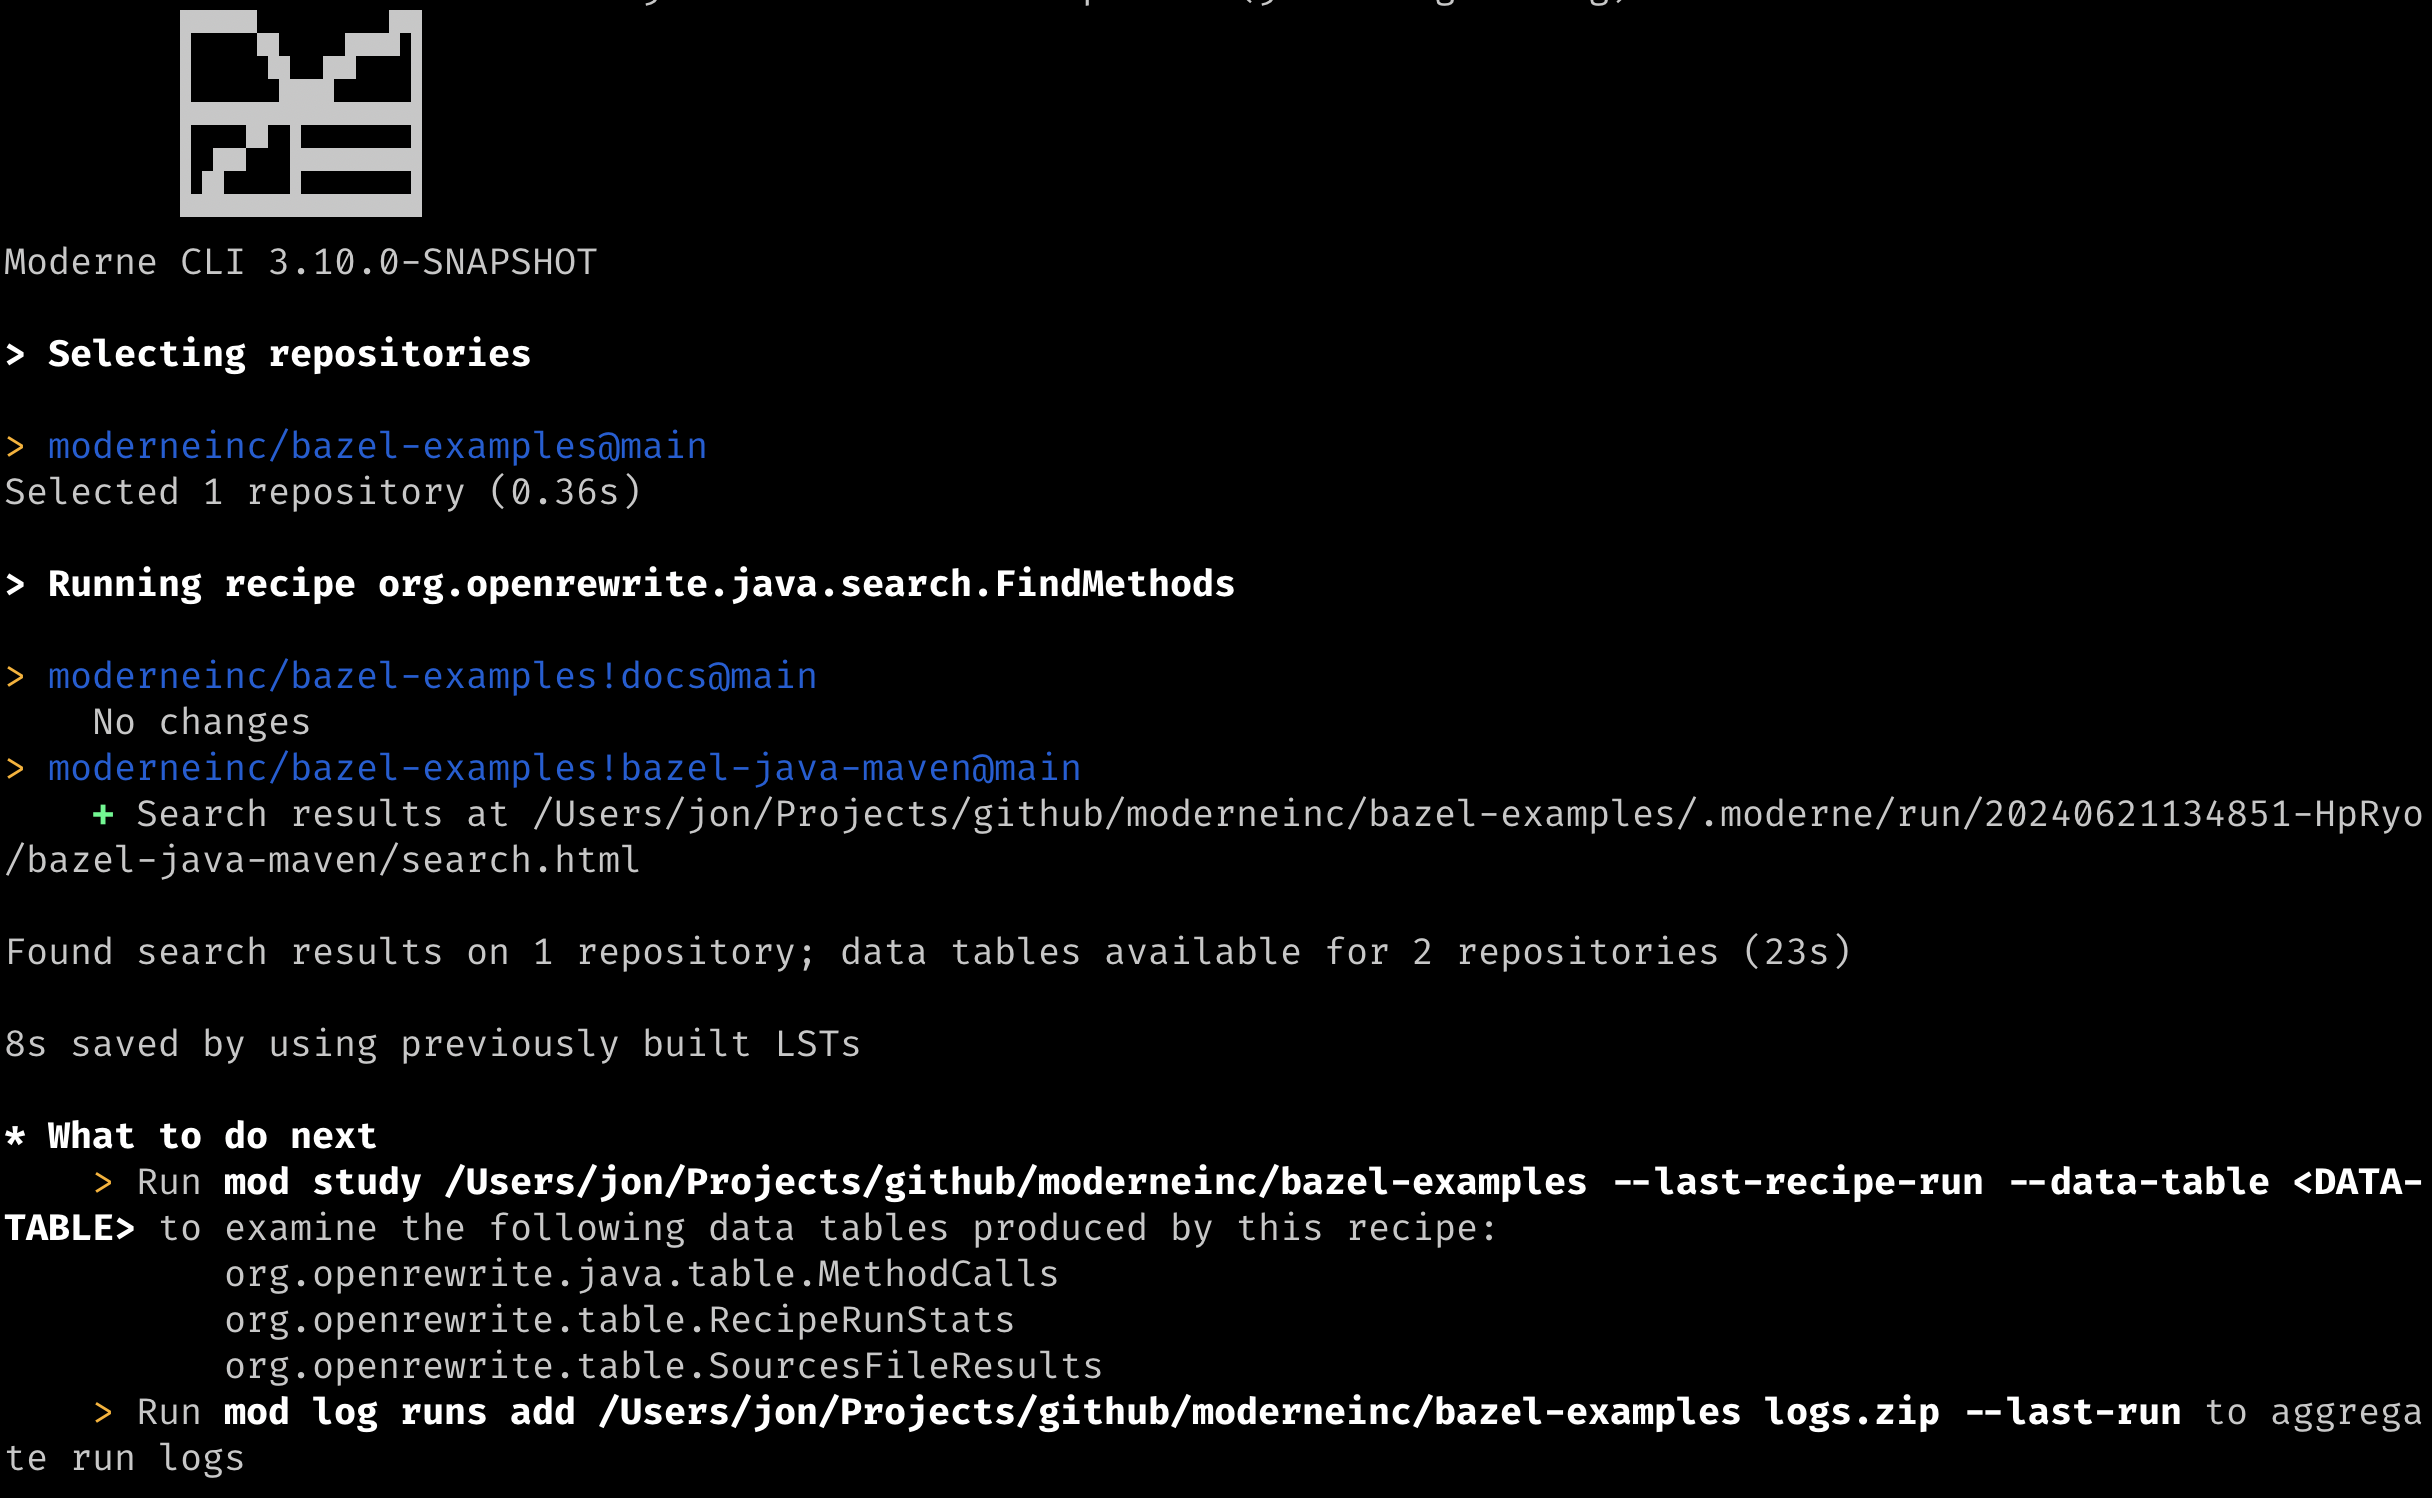Viewport: 2432px width, 1498px height.
Task: Click the white chevron before Running recipe
Action: tap(15, 585)
